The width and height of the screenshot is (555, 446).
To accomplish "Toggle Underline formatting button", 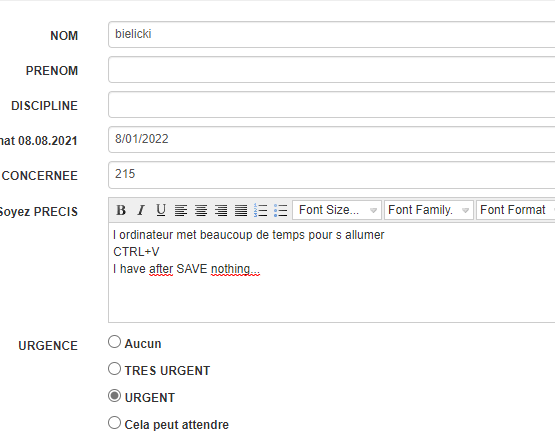I will point(161,210).
